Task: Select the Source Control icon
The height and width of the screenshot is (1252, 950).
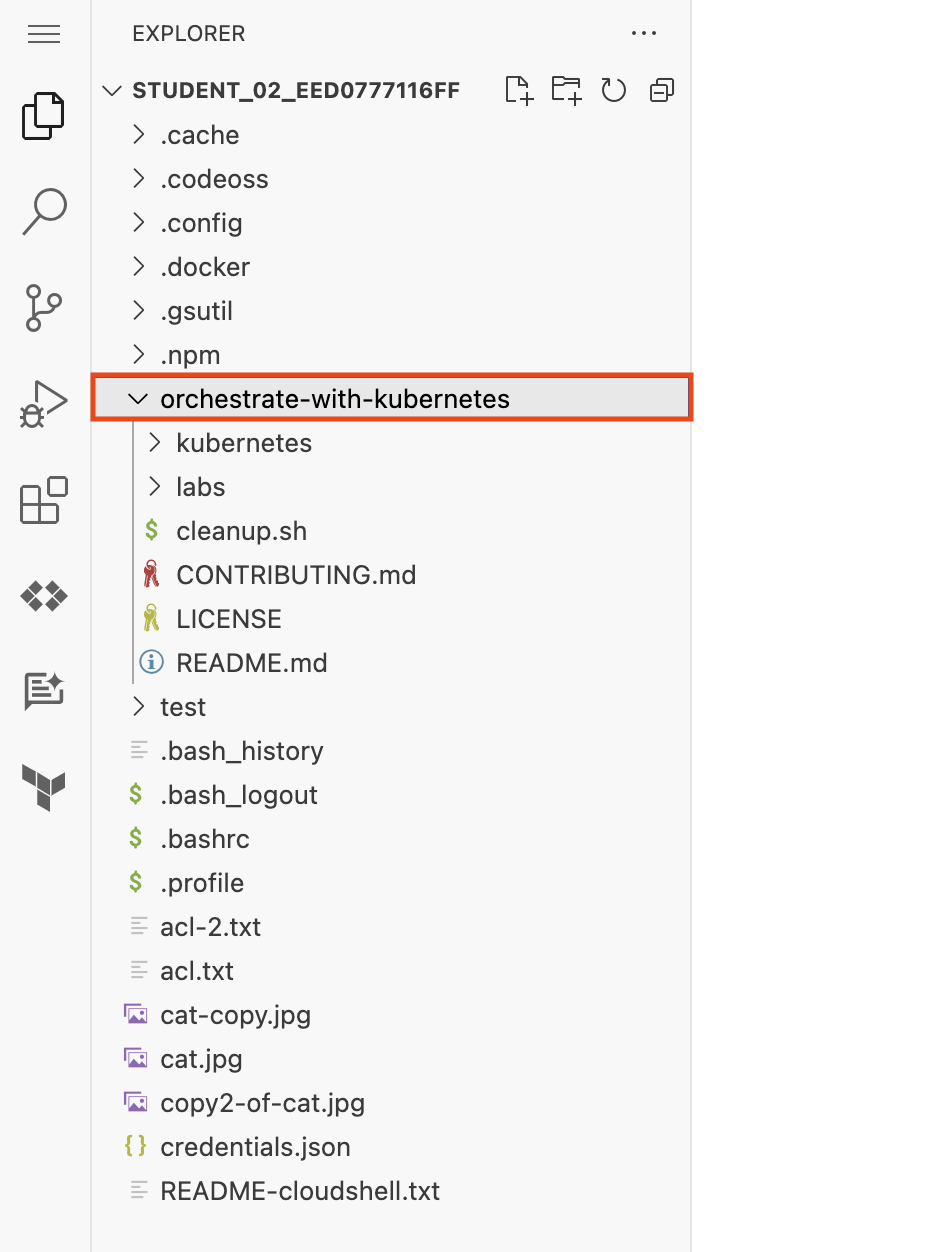Action: (x=43, y=308)
